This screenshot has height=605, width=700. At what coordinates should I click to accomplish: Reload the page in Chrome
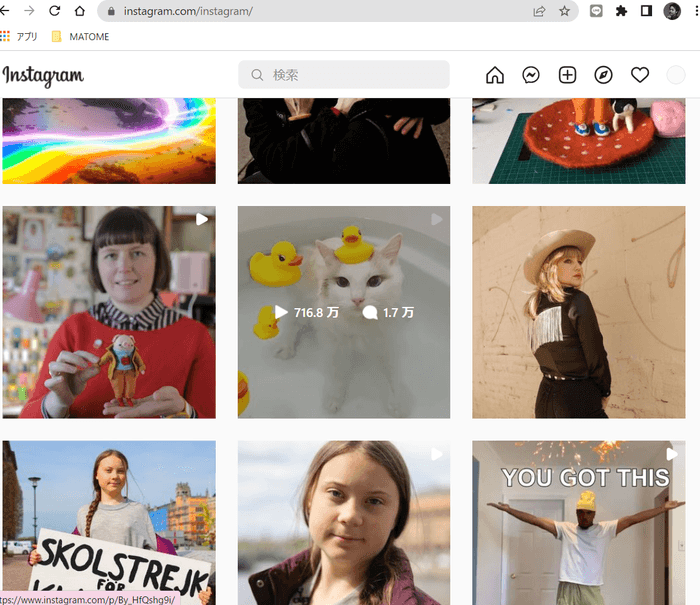click(54, 12)
